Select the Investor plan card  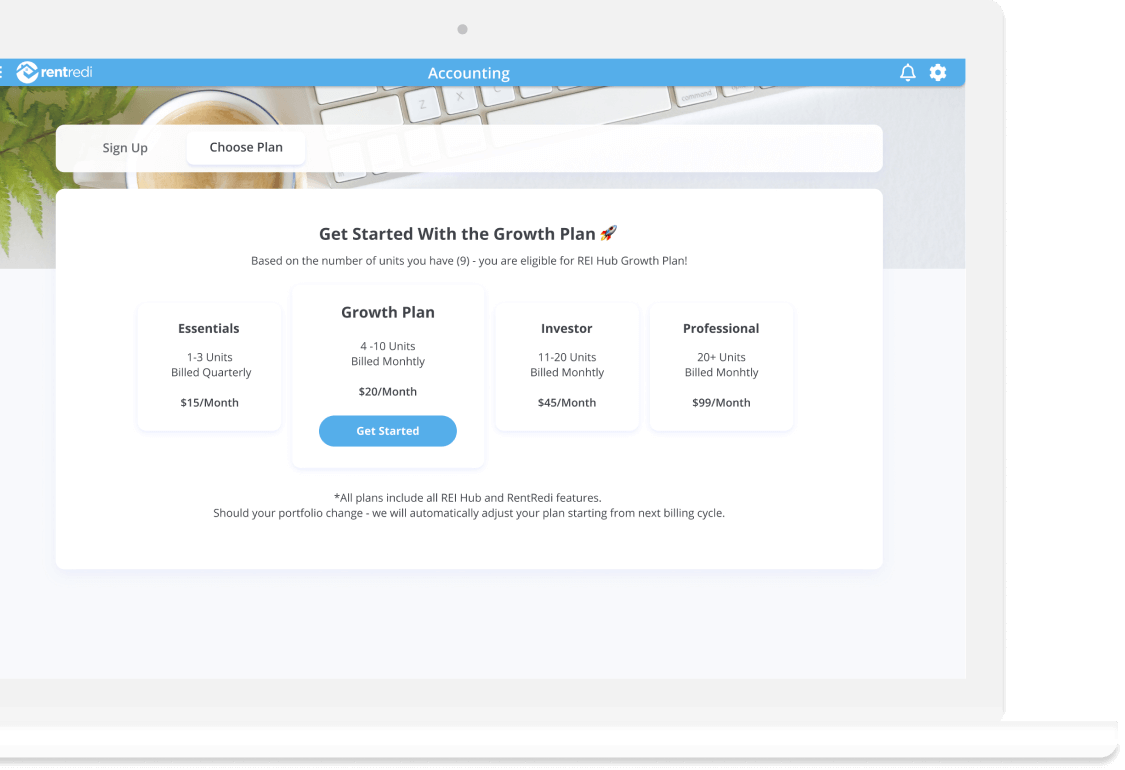tap(567, 367)
